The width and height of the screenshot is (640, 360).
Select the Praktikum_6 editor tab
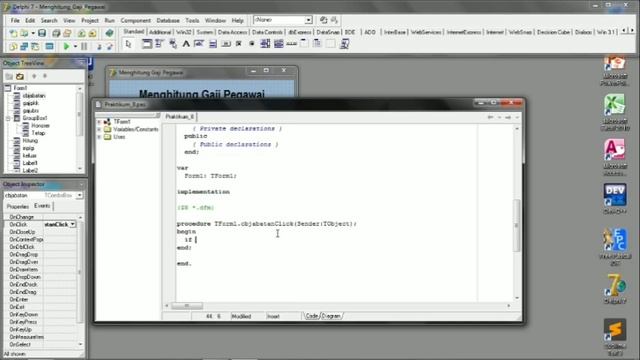180,117
